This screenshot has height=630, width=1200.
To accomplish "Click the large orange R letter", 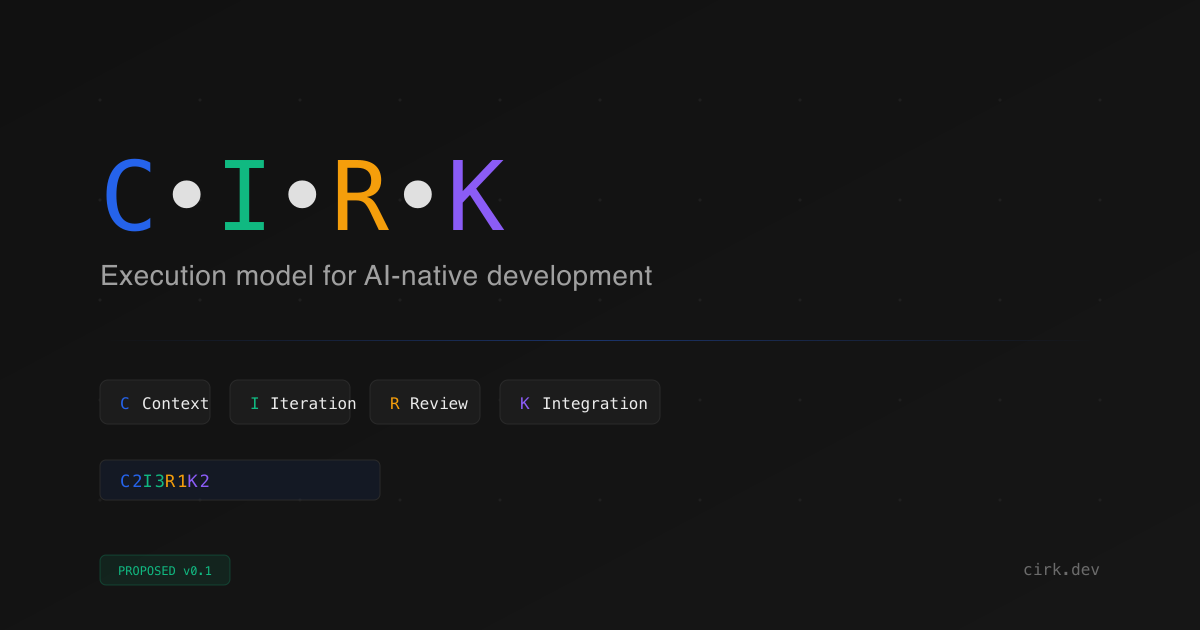I will (360, 196).
